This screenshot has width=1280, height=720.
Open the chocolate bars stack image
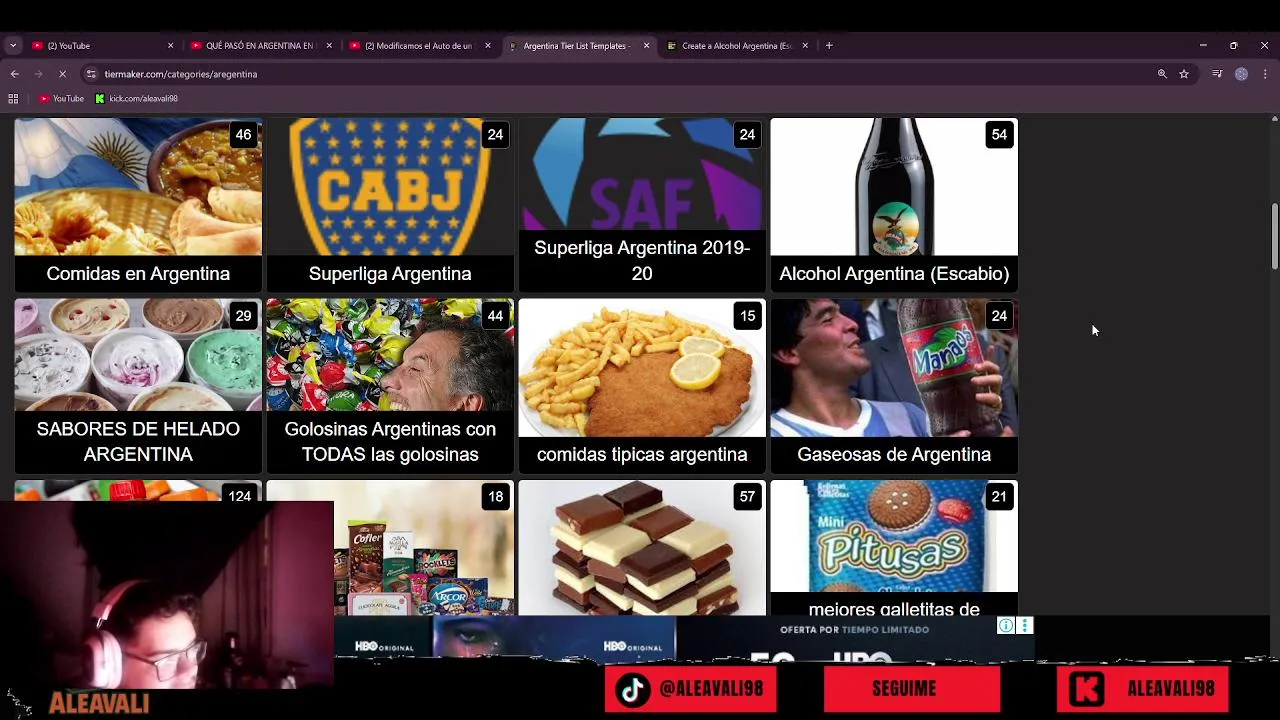642,547
